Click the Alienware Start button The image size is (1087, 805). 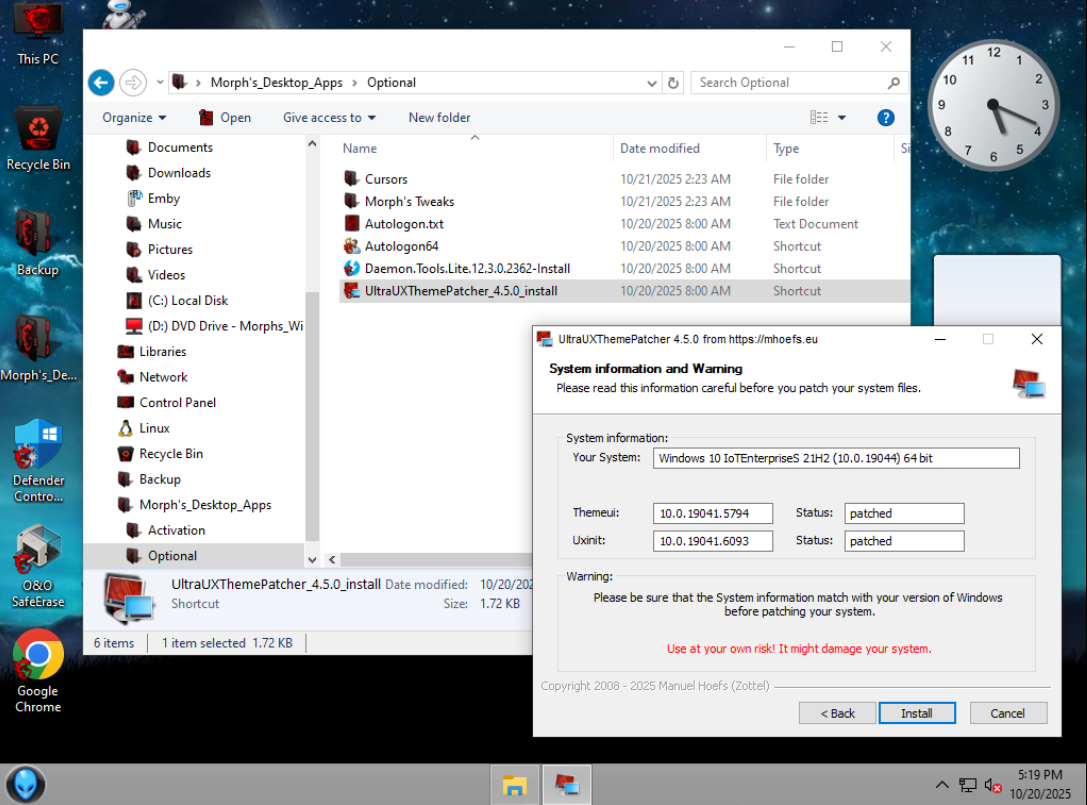point(26,784)
